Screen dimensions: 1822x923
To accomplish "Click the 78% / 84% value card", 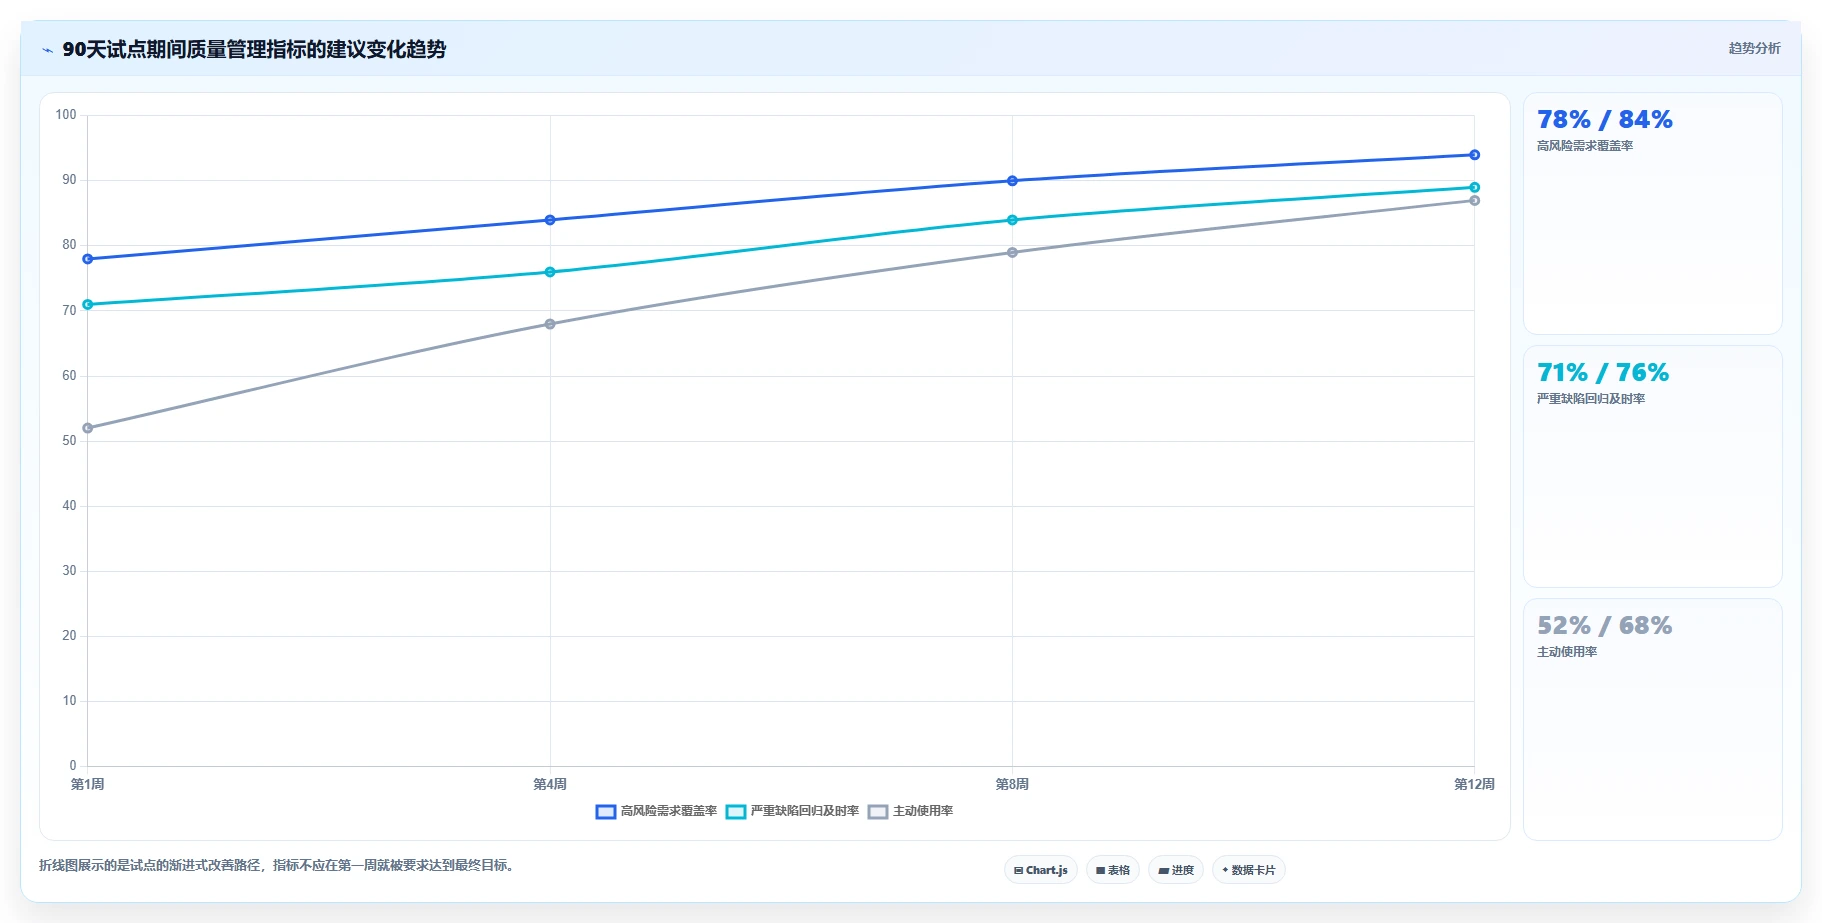I will tap(1652, 214).
